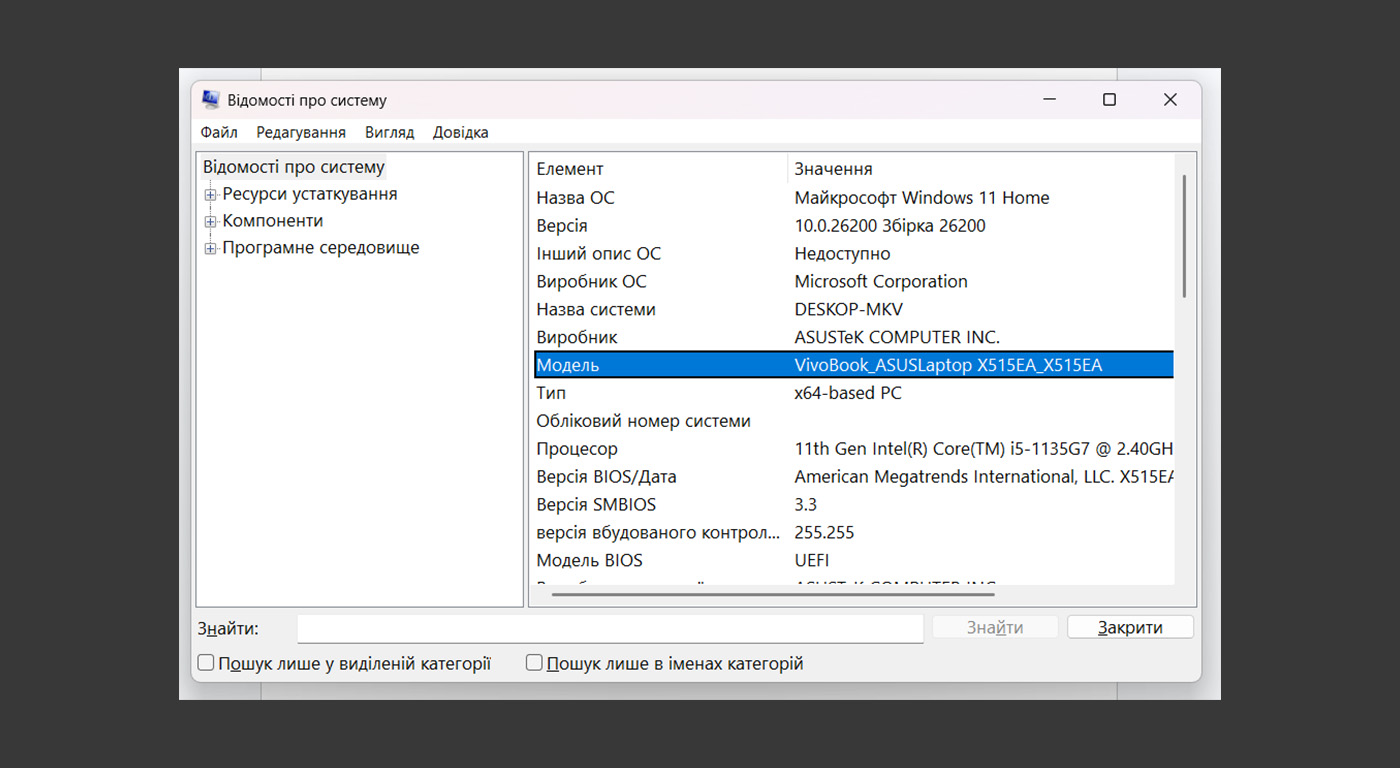Select Програмне середовище tree item
This screenshot has width=1400, height=768.
pyautogui.click(x=321, y=248)
